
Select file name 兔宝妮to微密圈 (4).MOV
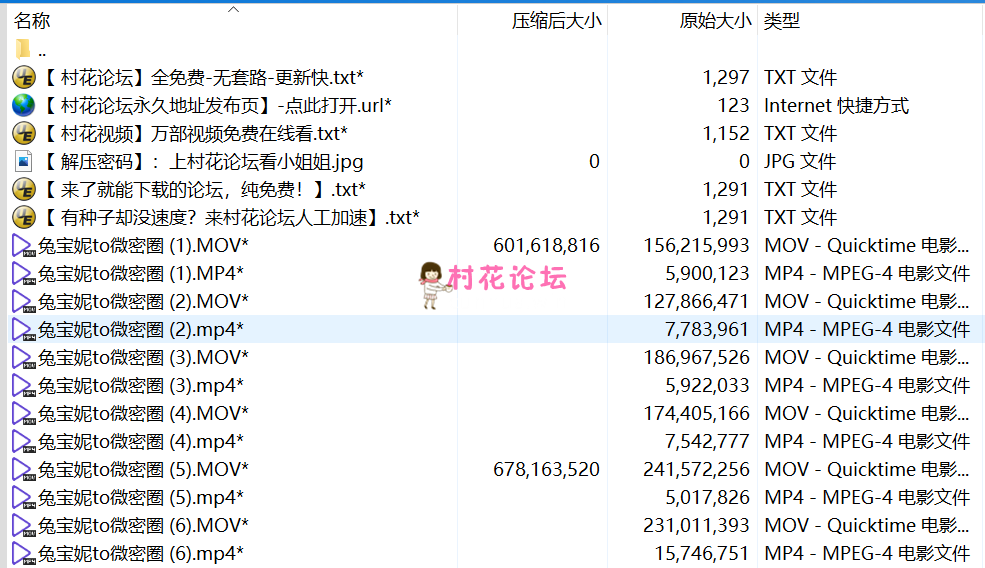tap(143, 413)
